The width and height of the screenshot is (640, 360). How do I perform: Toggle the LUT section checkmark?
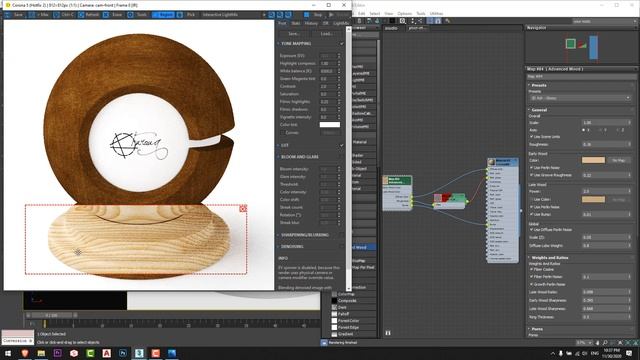(342, 145)
